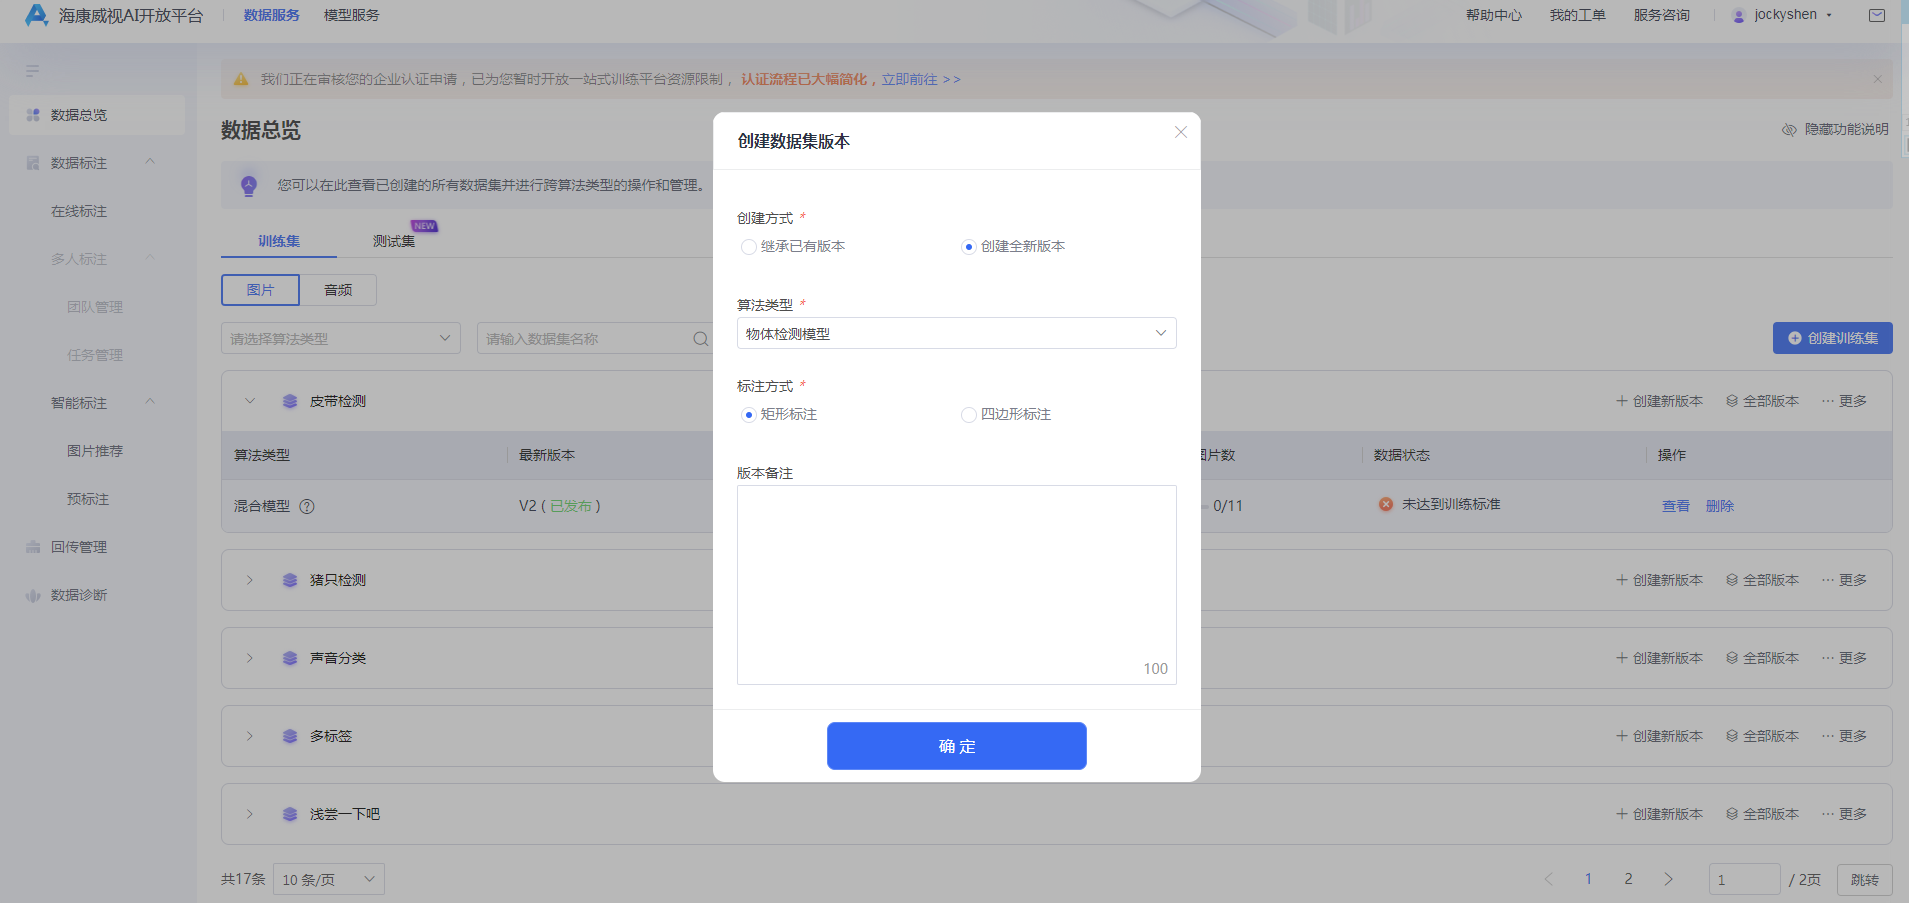Click the 隐藏功能说明 eye icon
The height and width of the screenshot is (903, 1909).
1789,130
